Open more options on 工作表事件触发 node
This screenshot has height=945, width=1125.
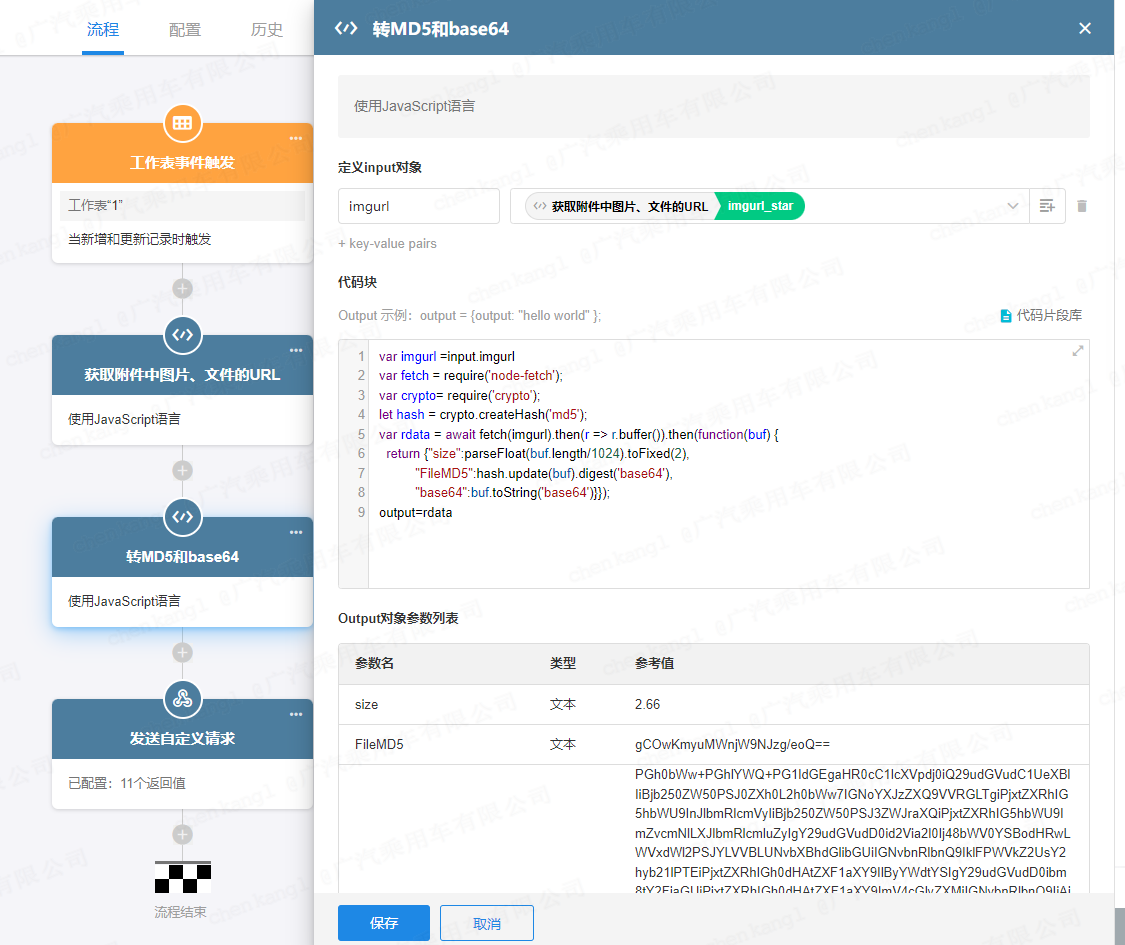coord(296,139)
